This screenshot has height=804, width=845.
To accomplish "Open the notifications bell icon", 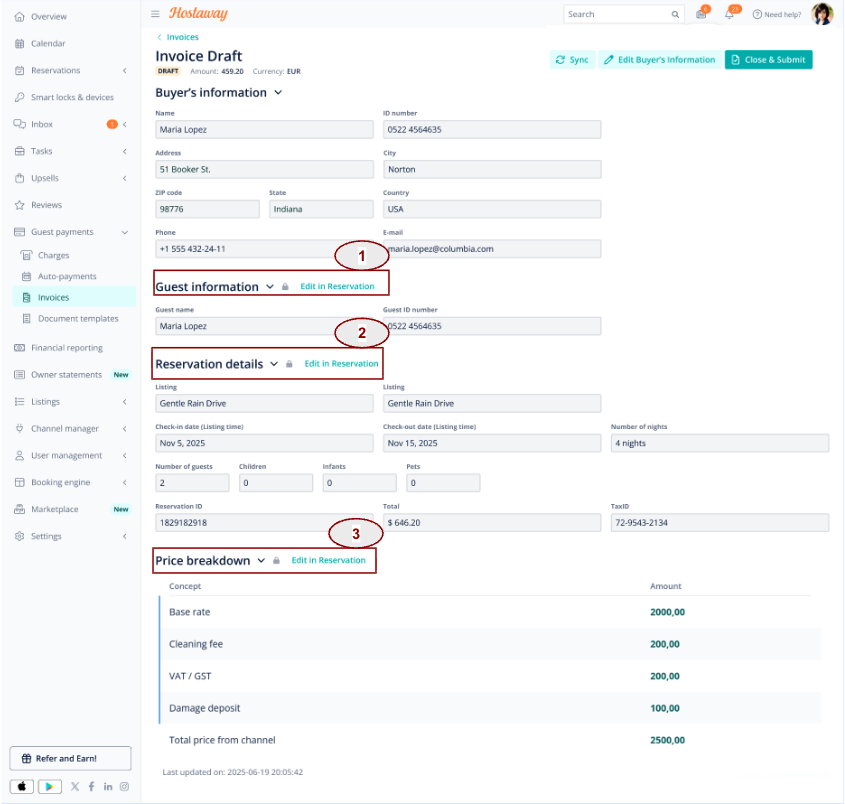I will coord(730,14).
